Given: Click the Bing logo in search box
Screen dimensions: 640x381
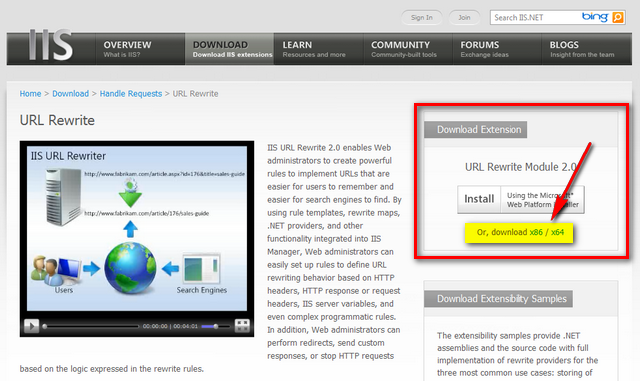Looking at the screenshot, I should click(x=595, y=17).
